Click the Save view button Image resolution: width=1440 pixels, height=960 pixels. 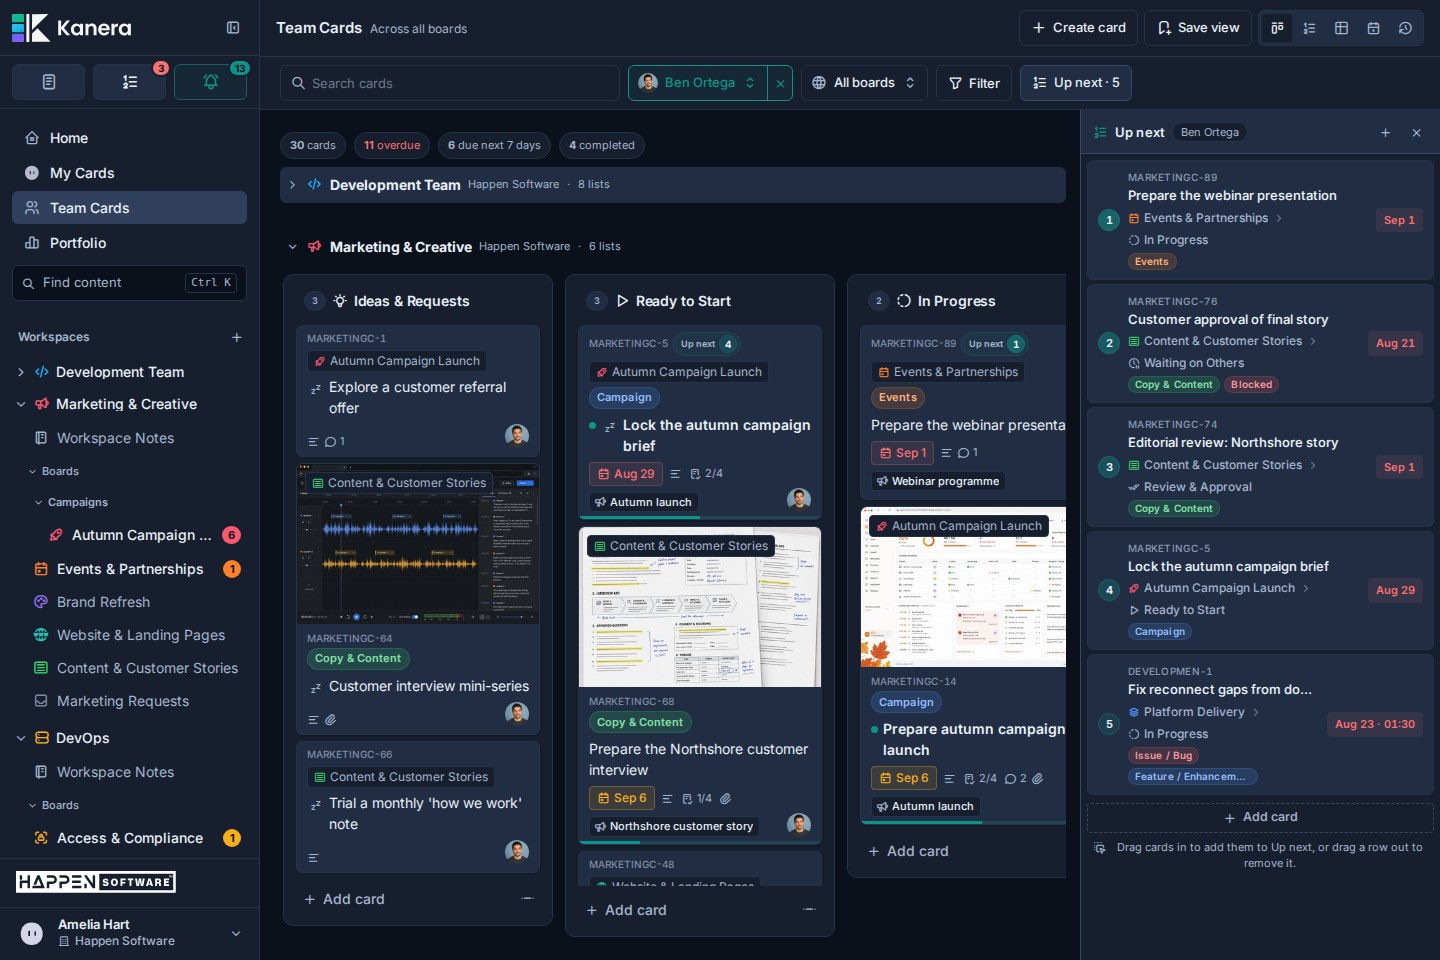coord(1198,28)
